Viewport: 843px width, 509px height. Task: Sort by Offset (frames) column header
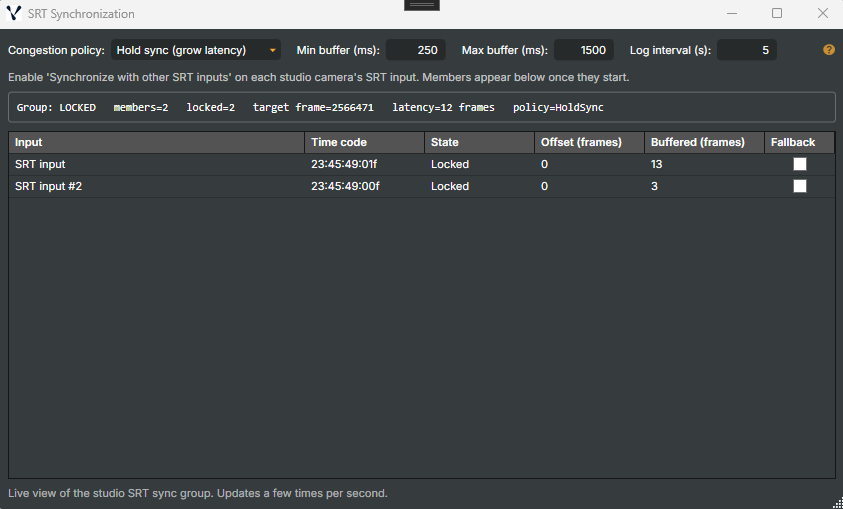tap(589, 142)
